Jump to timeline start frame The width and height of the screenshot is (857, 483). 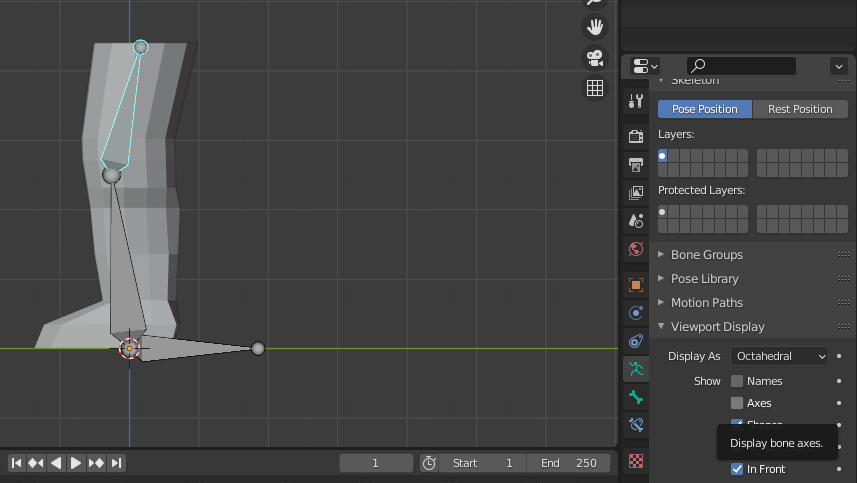[x=16, y=463]
